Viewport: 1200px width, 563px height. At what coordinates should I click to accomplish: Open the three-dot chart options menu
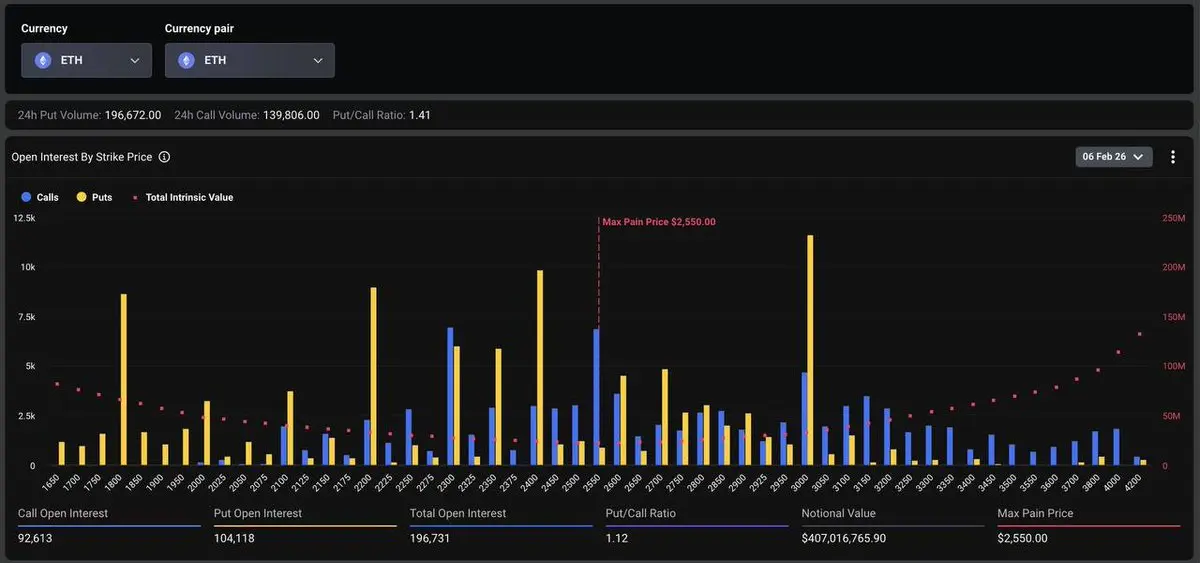pos(1173,157)
